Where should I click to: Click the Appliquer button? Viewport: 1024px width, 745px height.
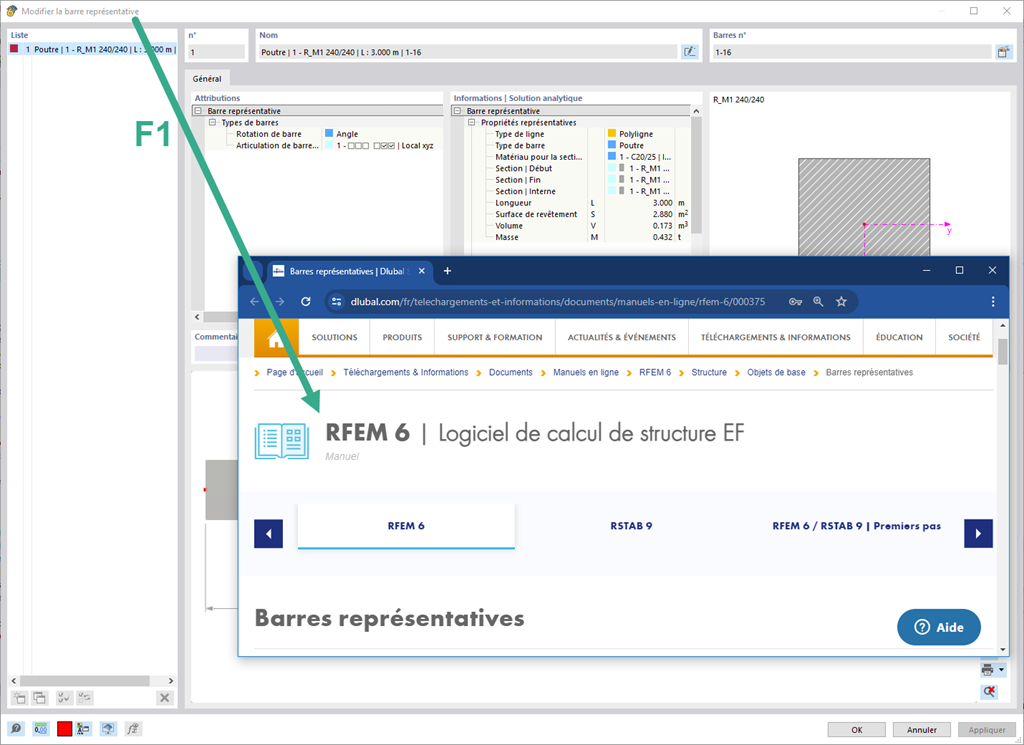(x=987, y=730)
